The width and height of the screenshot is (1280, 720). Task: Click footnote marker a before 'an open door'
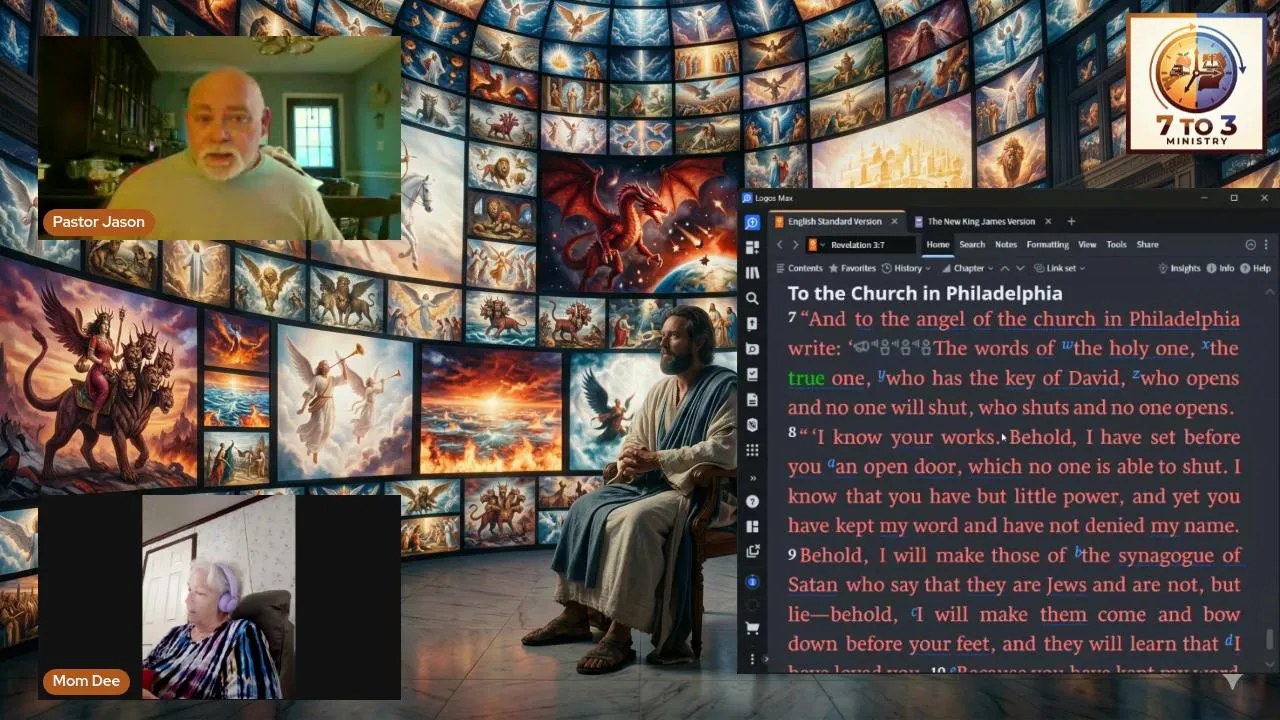[x=830, y=465]
